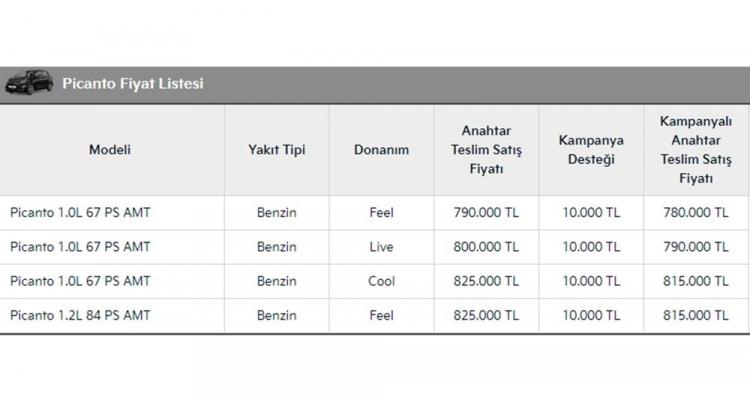Click Kampanyalı Anahtar Teslim Satış Fiyatı header
750x396 pixels.
point(695,150)
